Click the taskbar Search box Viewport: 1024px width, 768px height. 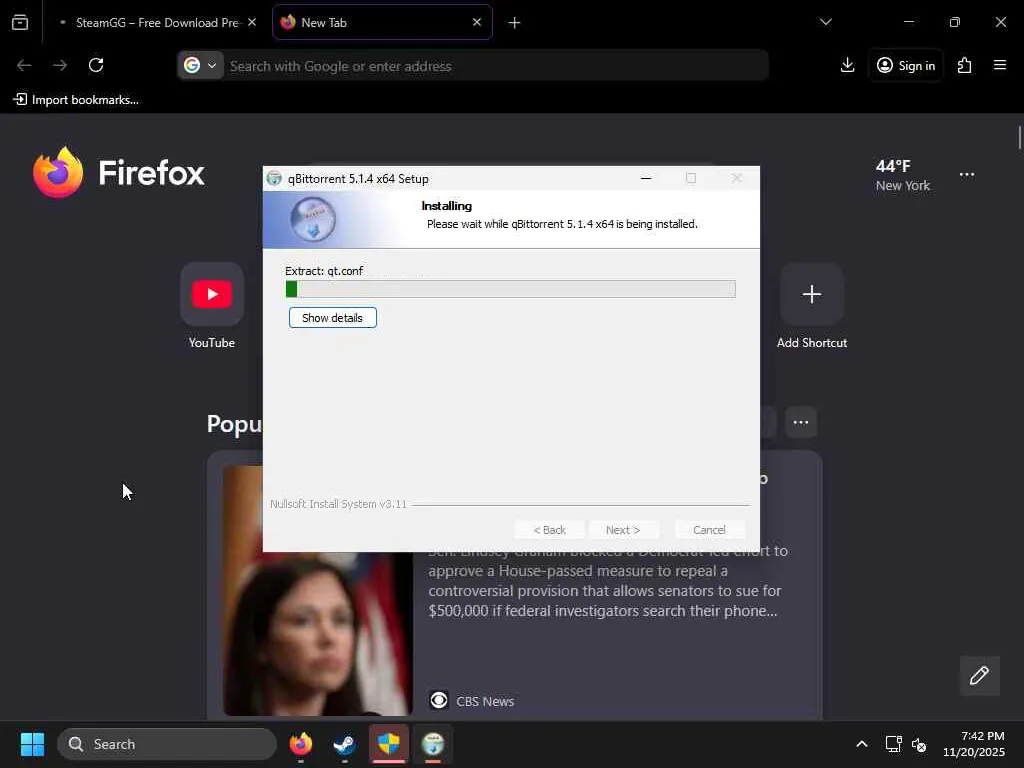167,744
